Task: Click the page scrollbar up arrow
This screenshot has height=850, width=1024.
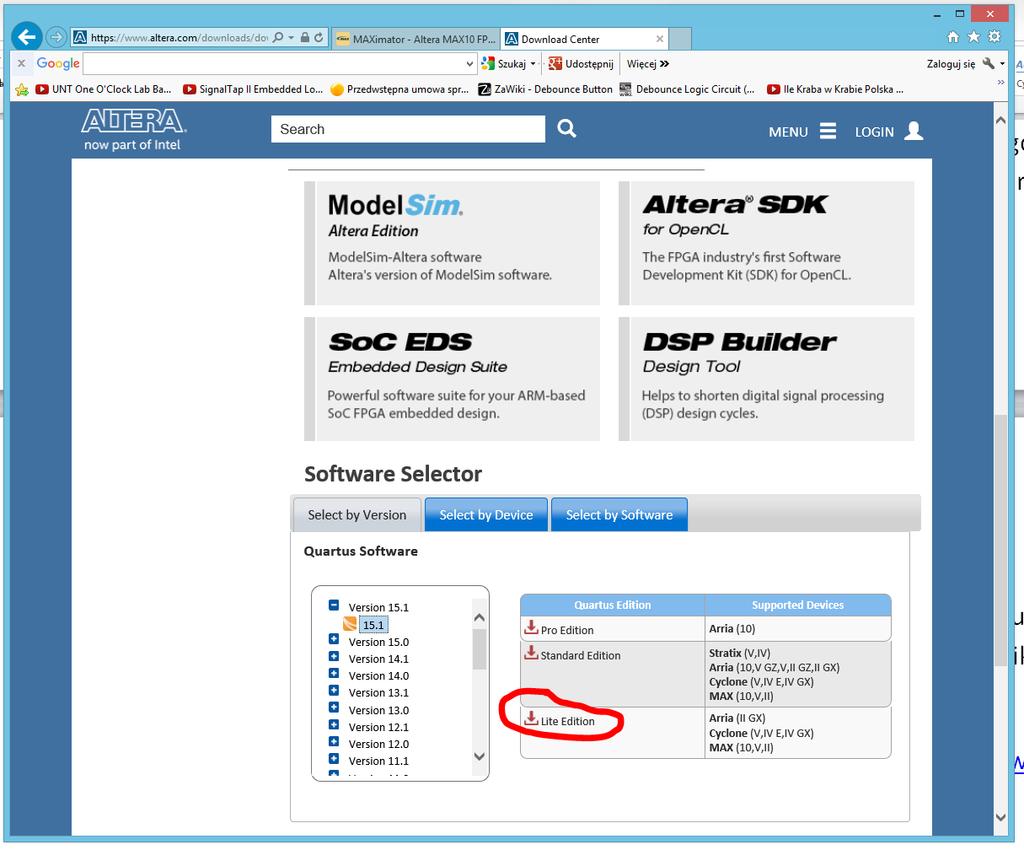Action: click(1000, 120)
